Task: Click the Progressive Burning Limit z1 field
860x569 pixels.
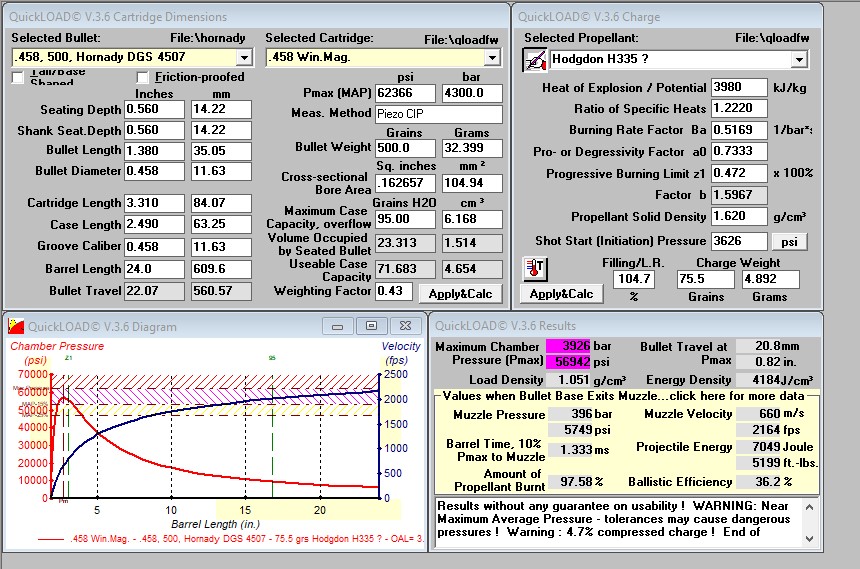Action: coord(739,173)
